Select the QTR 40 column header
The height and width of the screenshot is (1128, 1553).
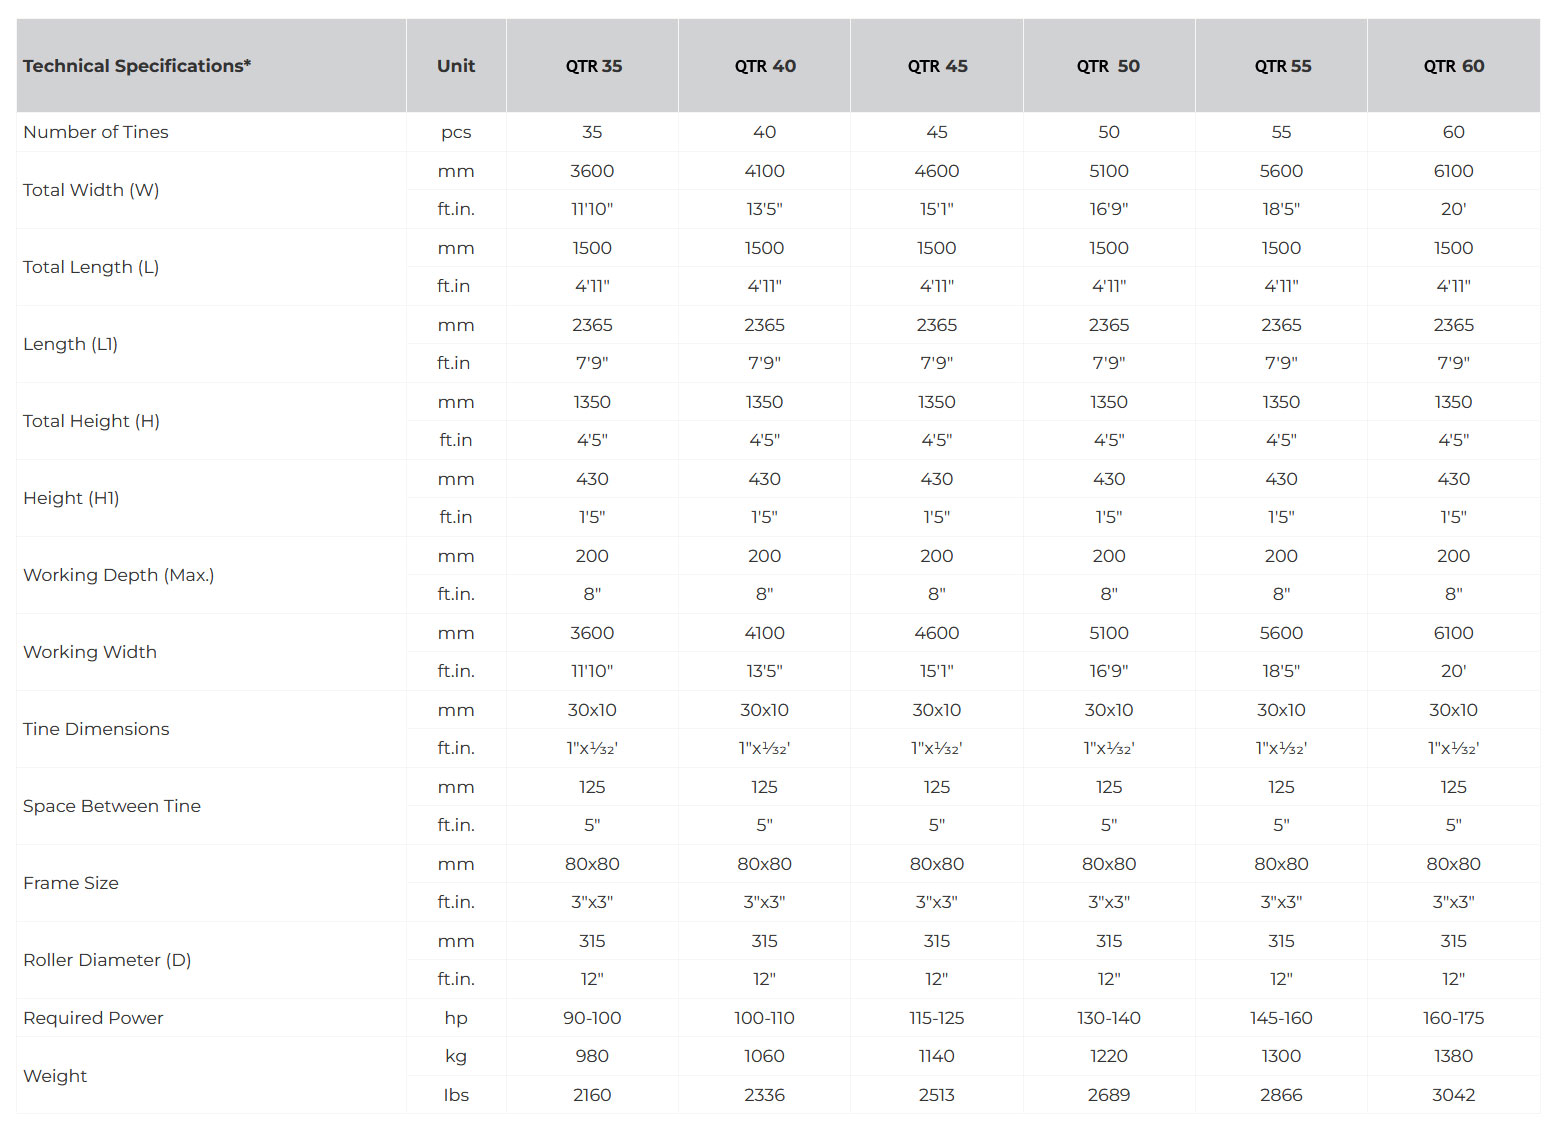point(765,66)
